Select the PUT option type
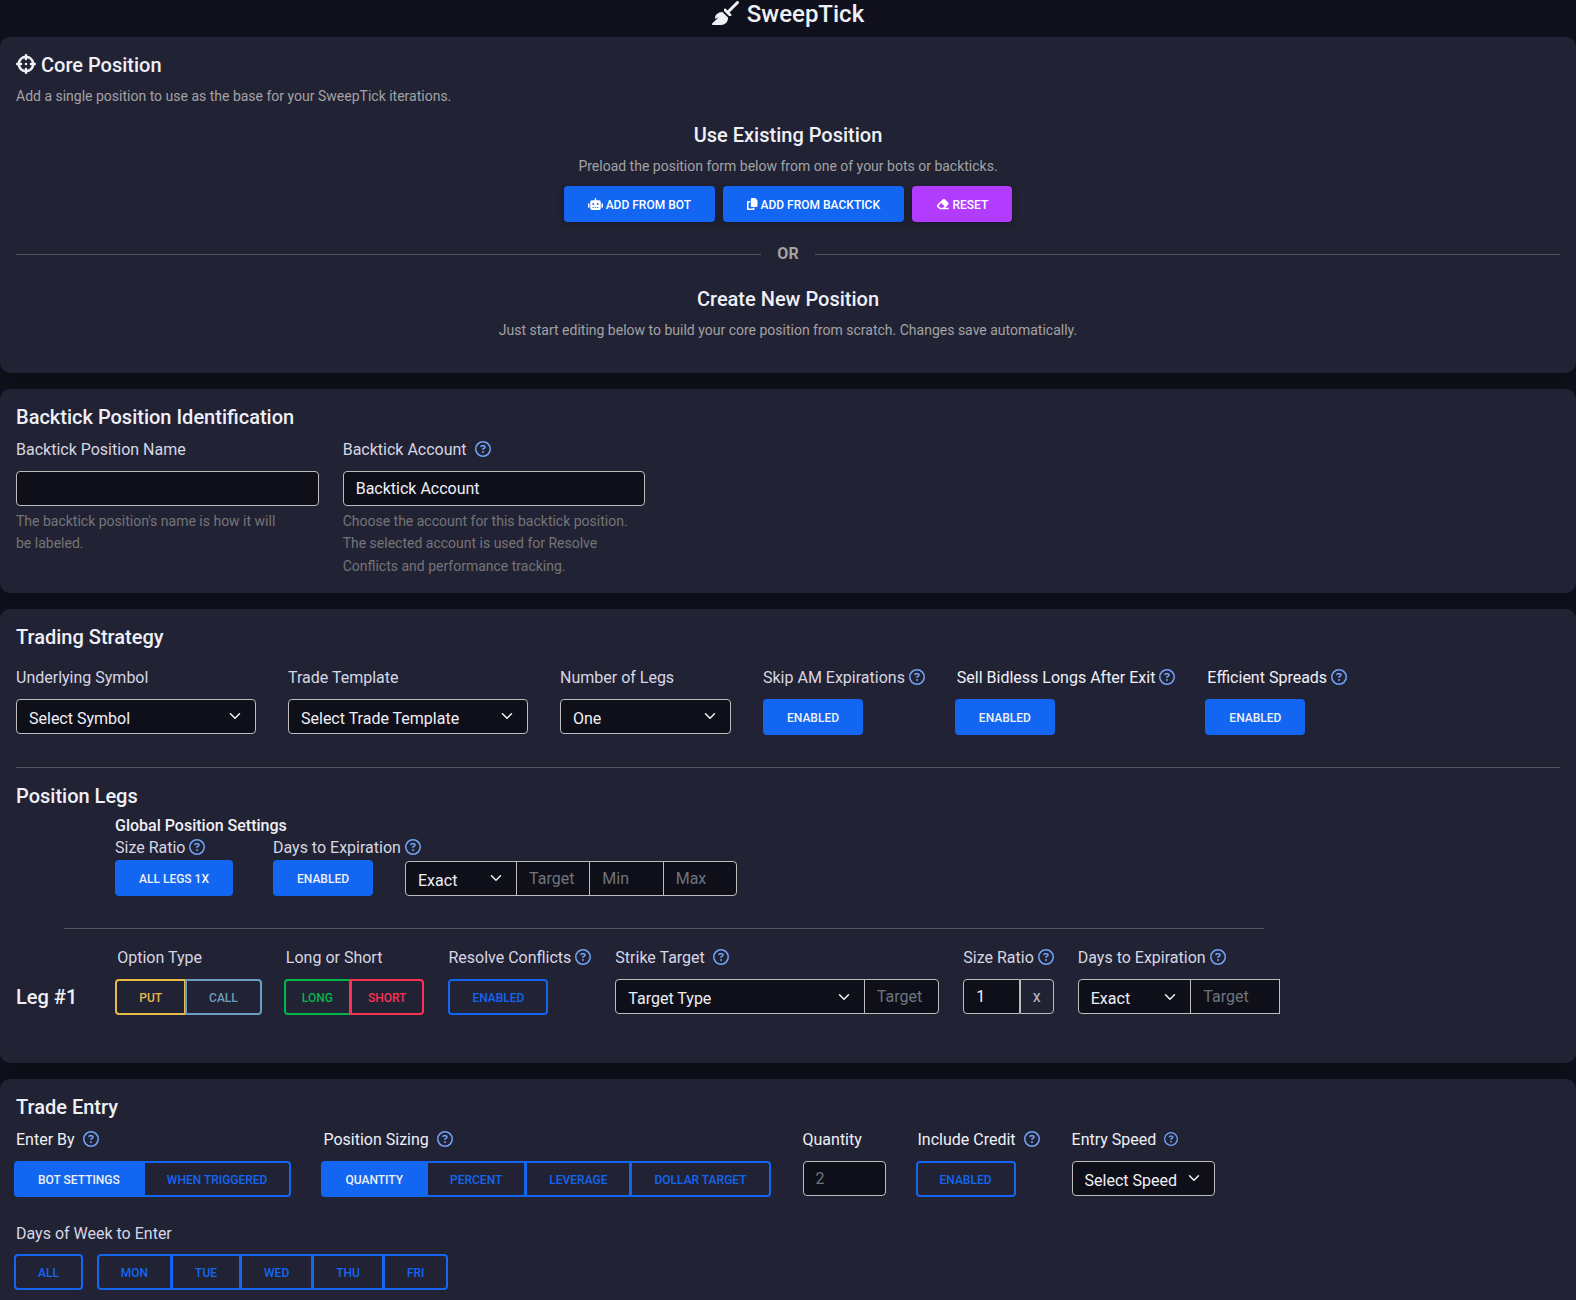This screenshot has width=1576, height=1300. tap(150, 997)
